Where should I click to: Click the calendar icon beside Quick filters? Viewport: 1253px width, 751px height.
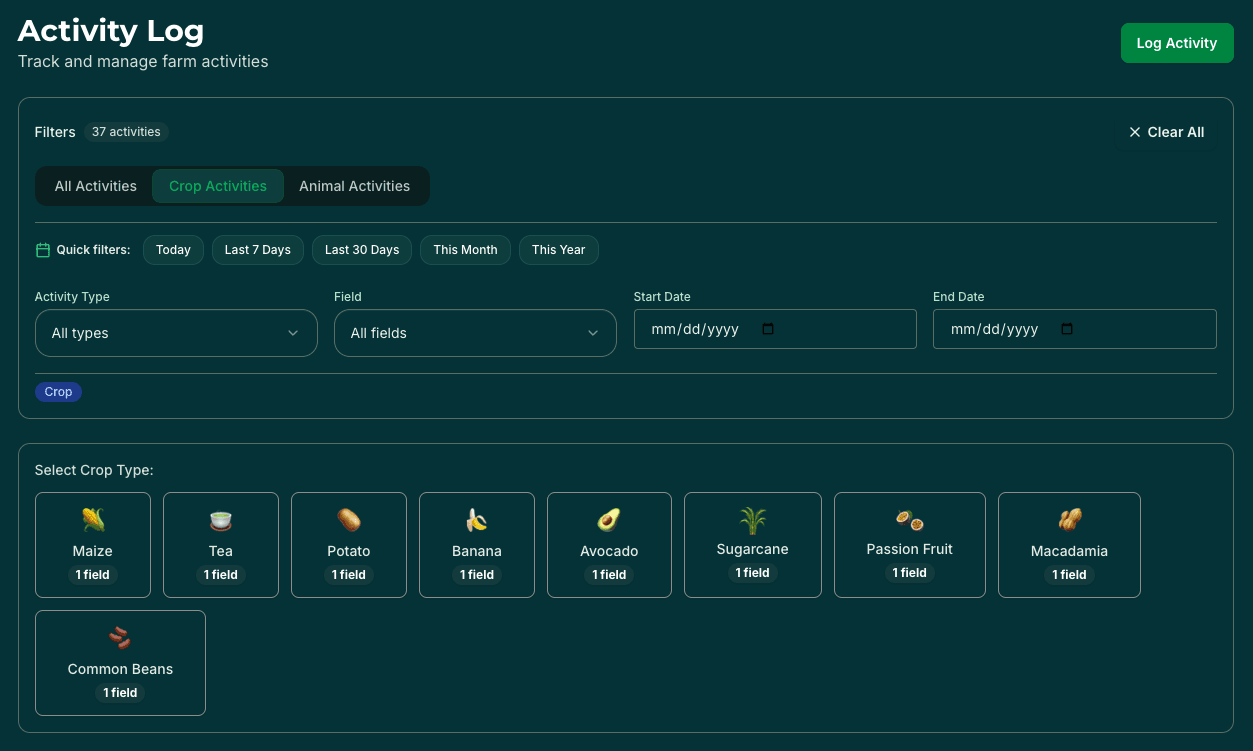pyautogui.click(x=42, y=249)
